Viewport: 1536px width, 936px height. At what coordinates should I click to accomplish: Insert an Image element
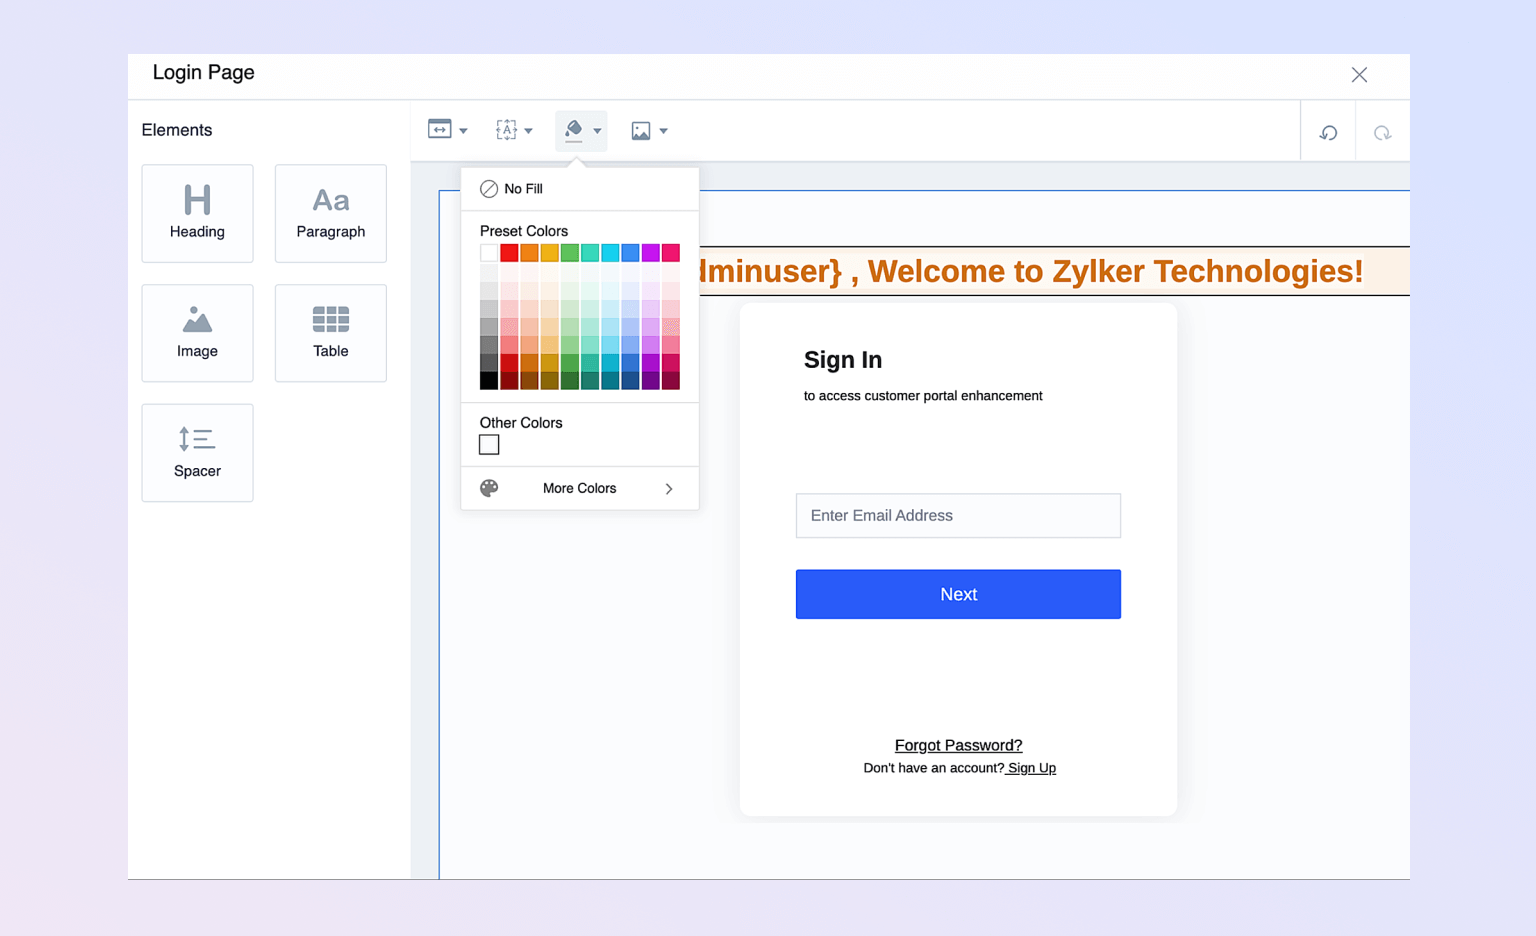pyautogui.click(x=197, y=333)
